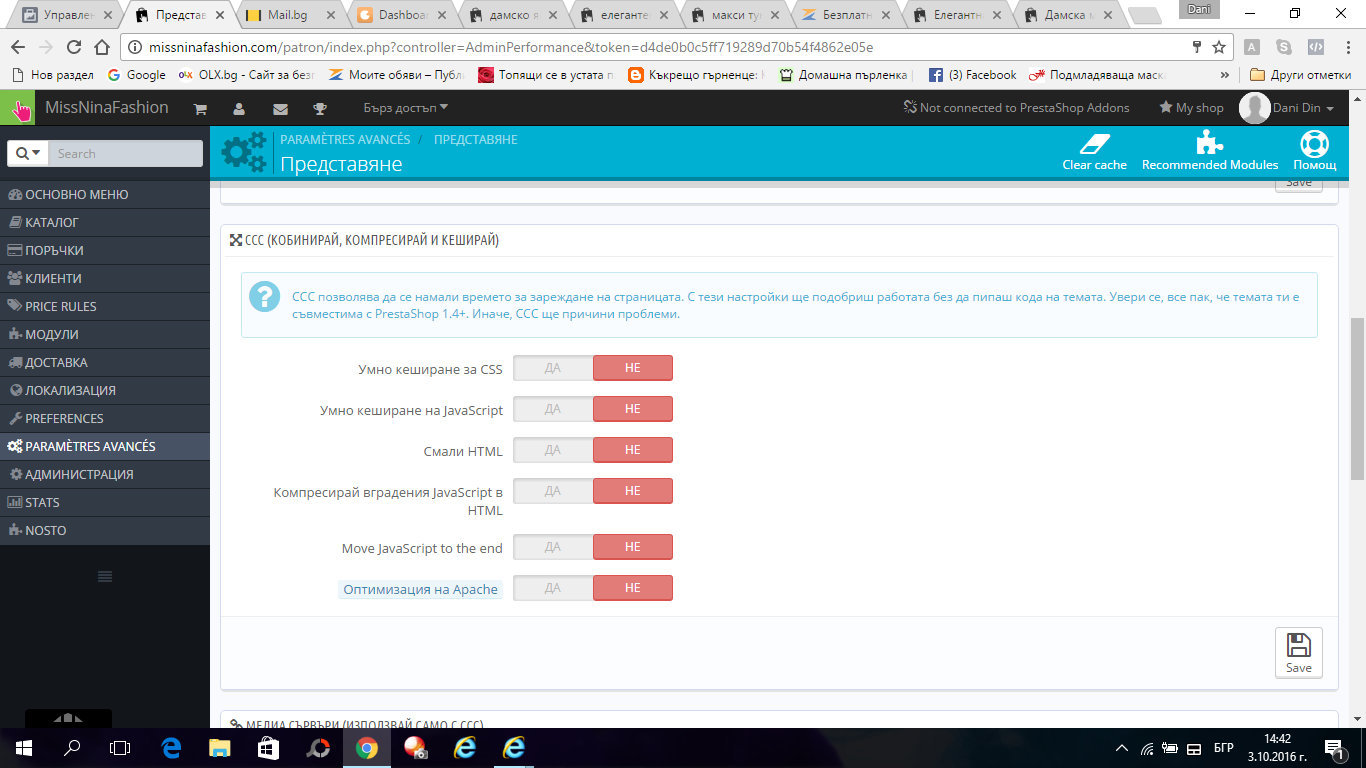The image size is (1366, 768).
Task: Open Recommended Modules puzzle icon
Action: [1210, 142]
